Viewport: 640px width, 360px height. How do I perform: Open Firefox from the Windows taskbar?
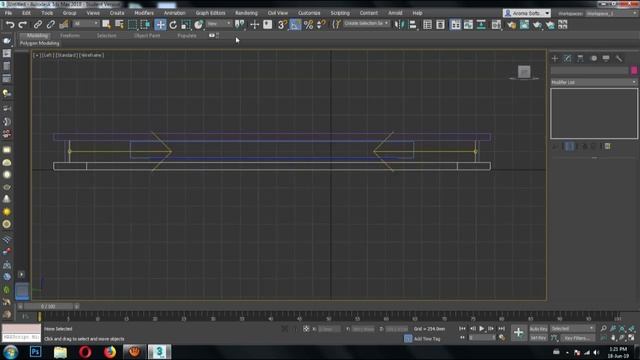(110, 352)
